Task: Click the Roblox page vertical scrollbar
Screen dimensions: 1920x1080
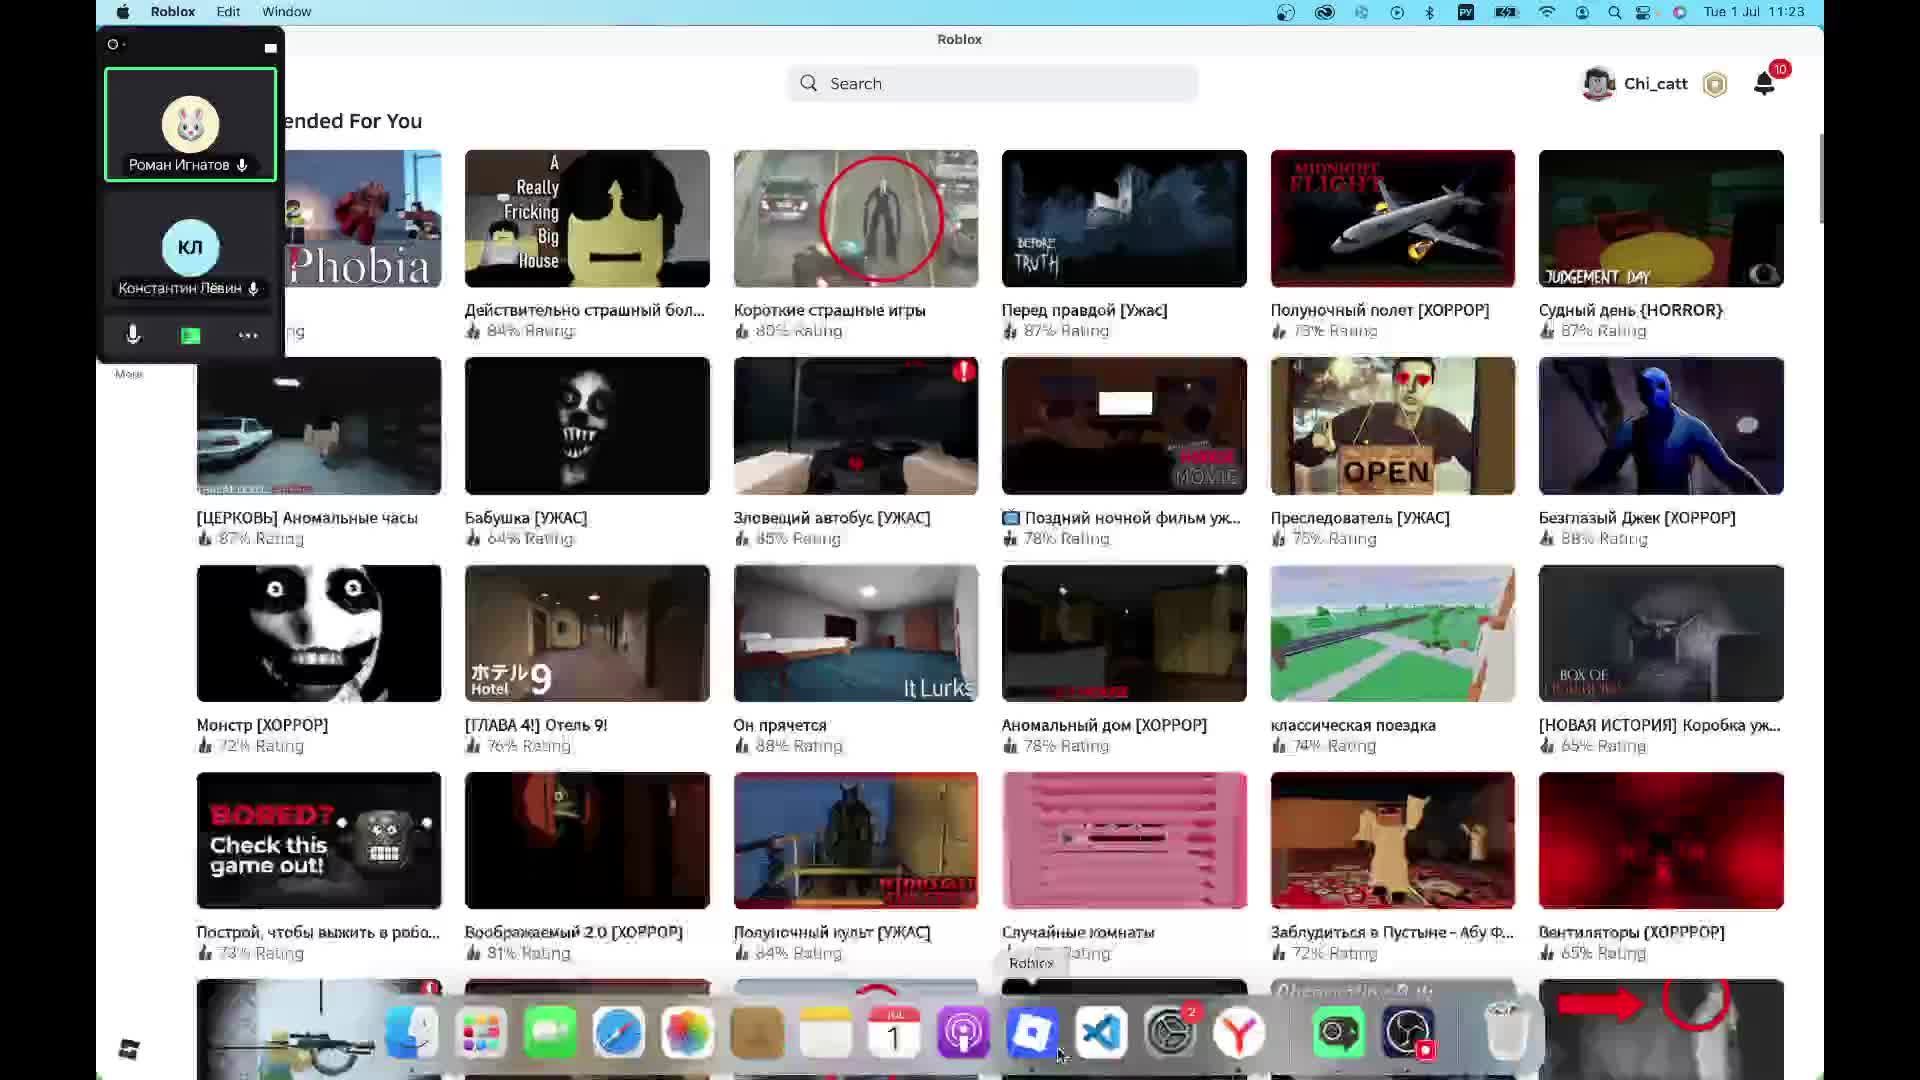Action: 1820,180
